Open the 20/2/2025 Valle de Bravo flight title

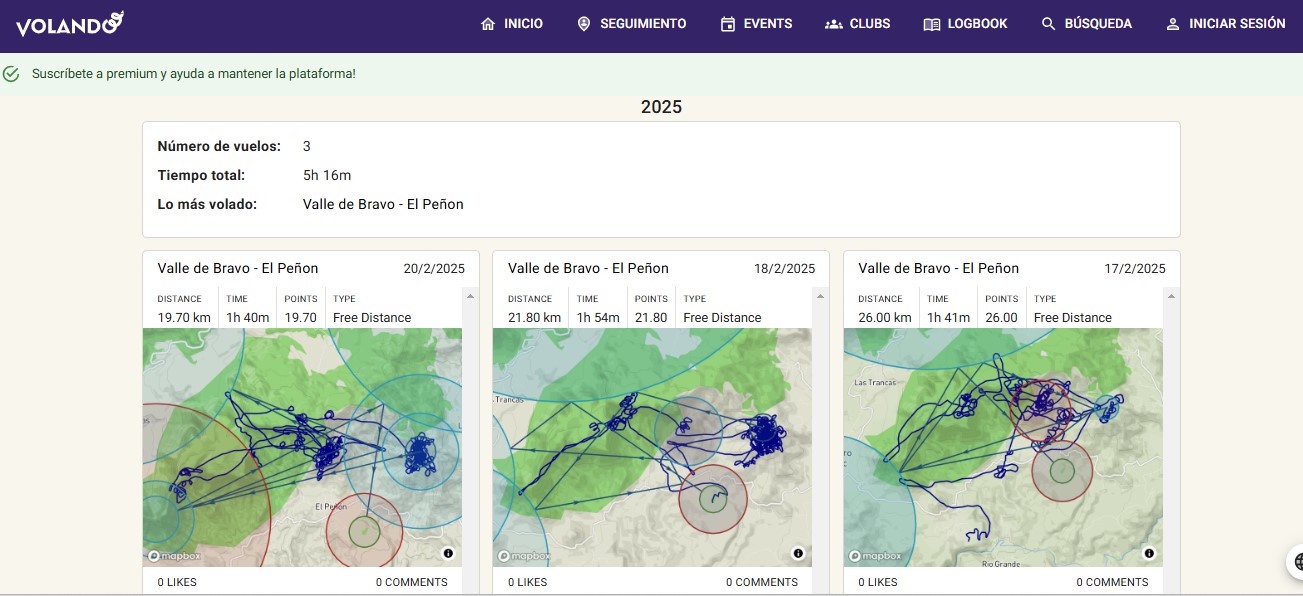click(x=238, y=268)
